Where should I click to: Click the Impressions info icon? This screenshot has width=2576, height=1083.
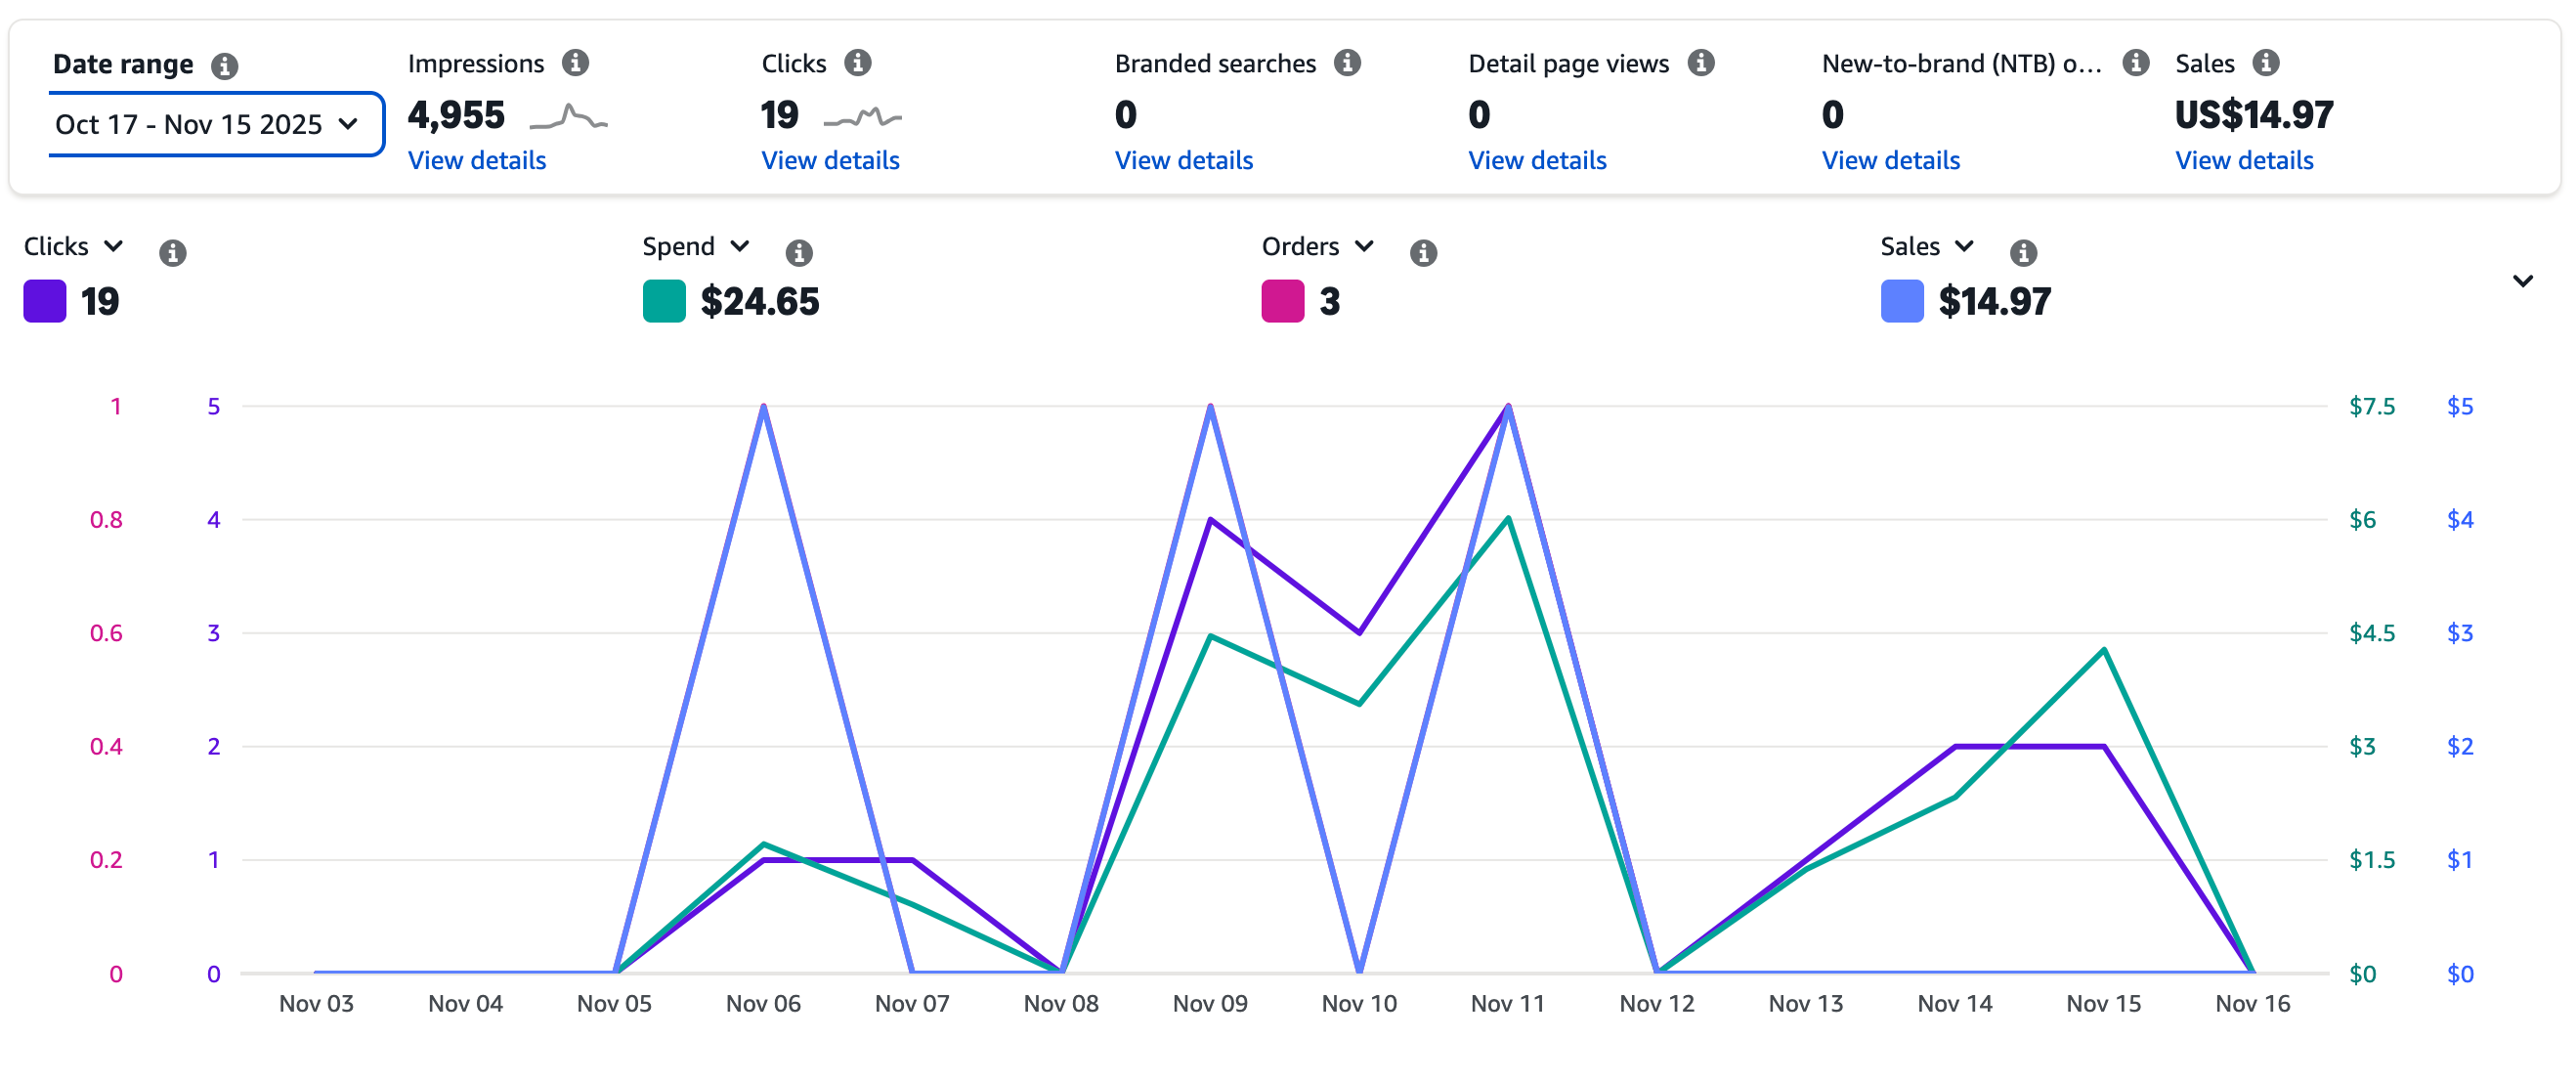coord(575,63)
